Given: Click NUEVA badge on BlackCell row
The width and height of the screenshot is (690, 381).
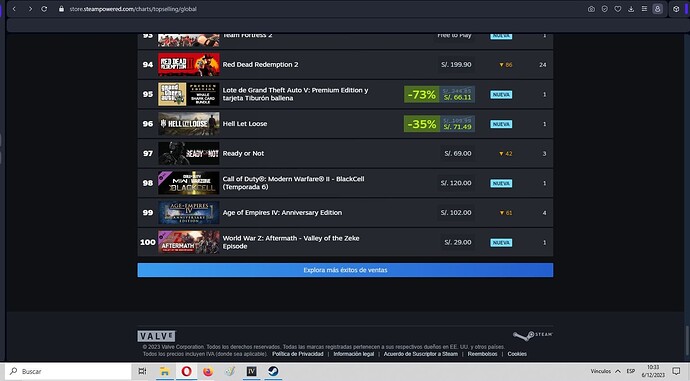Looking at the screenshot, I should click(501, 183).
